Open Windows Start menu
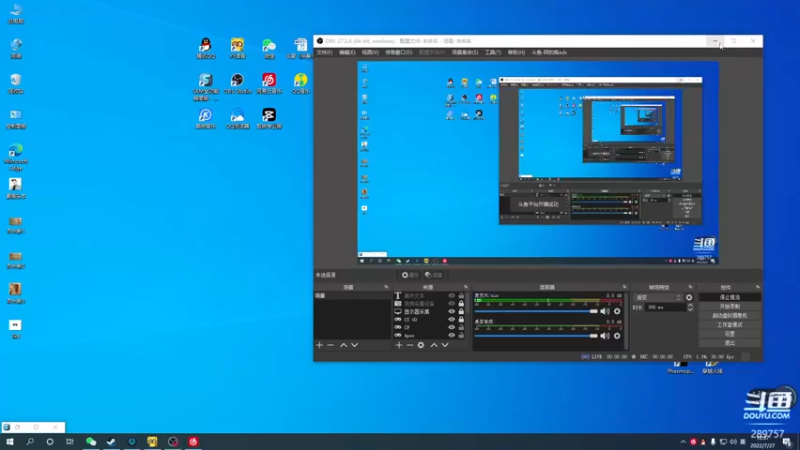Viewport: 800px width, 450px height. 10,442
